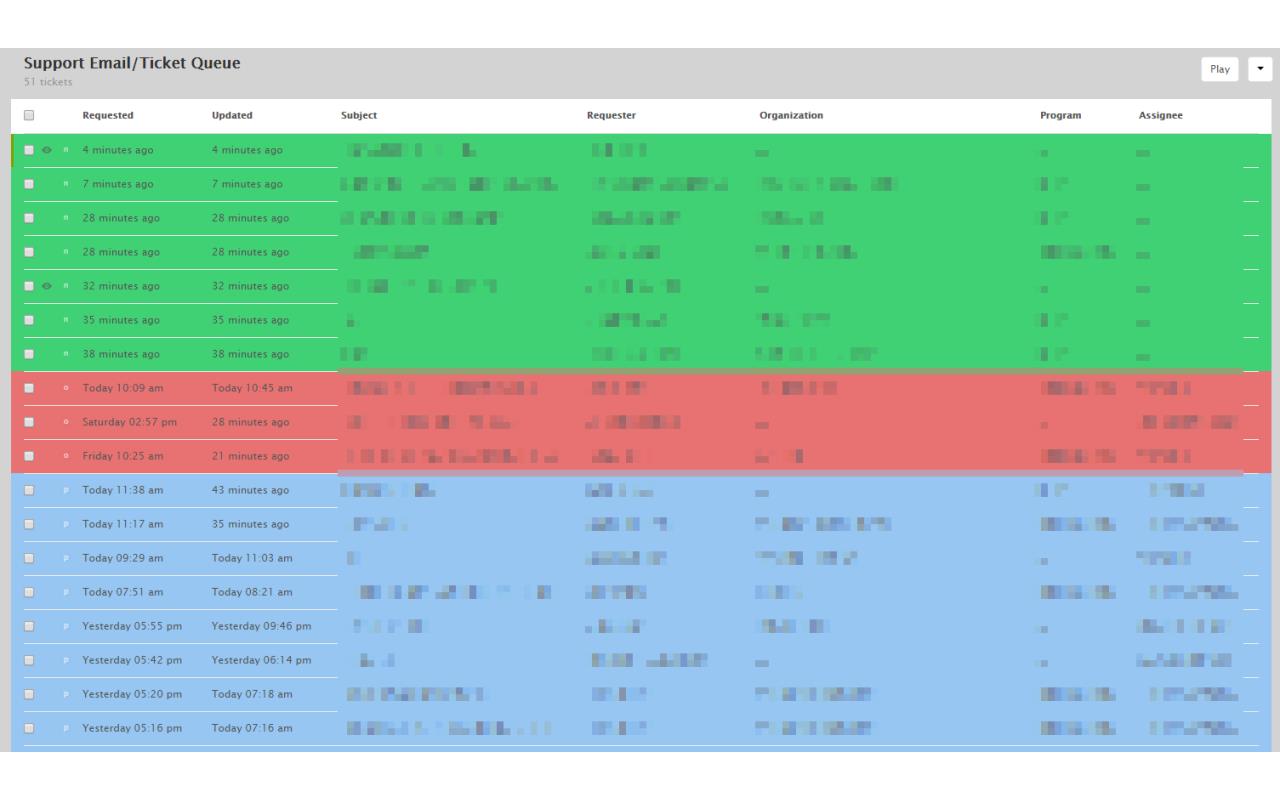Sort by the Updated column header
This screenshot has height=800, width=1280.
pos(232,115)
